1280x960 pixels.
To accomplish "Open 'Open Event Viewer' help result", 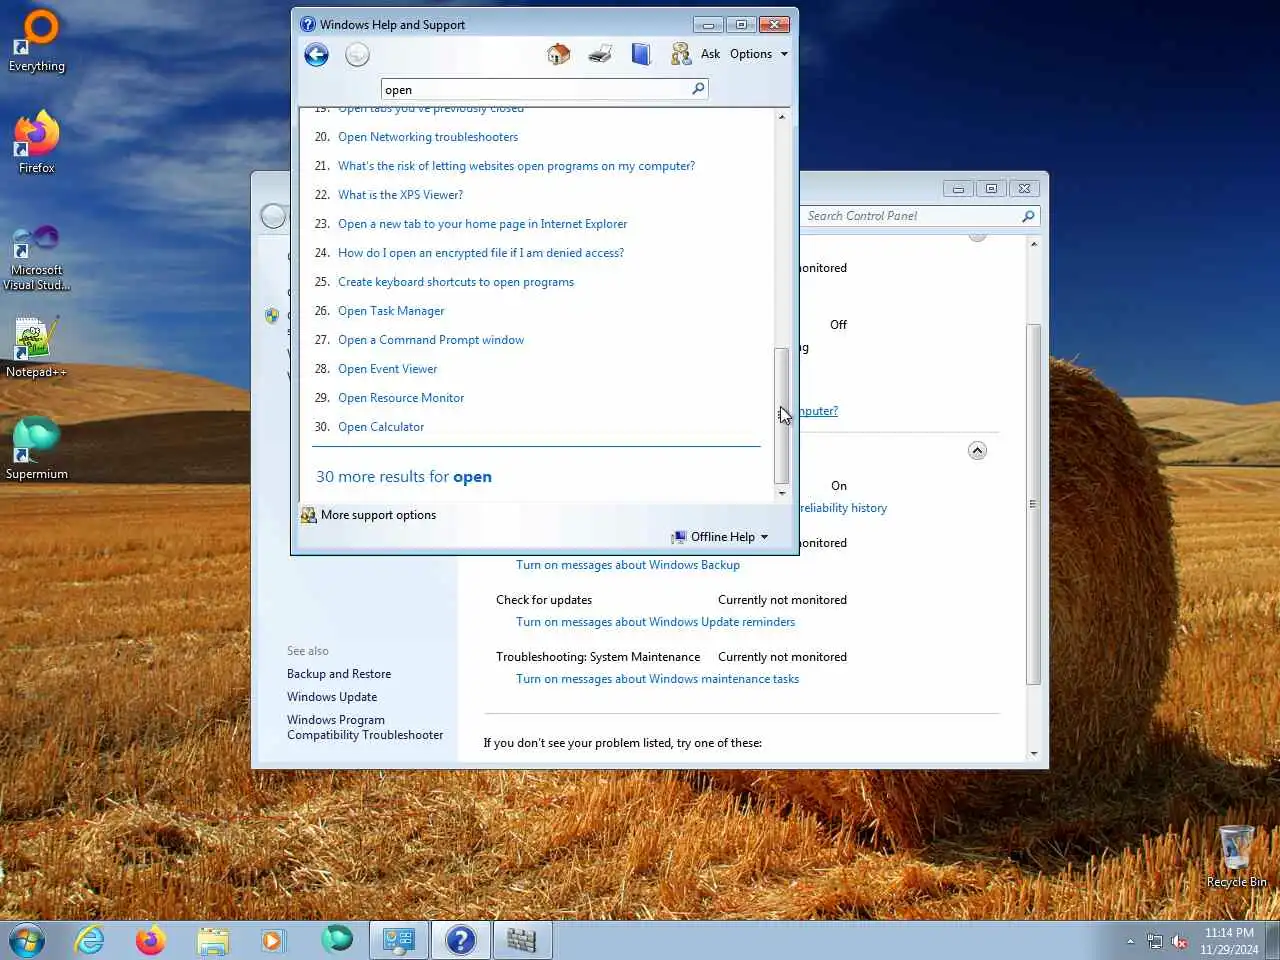I will [387, 369].
